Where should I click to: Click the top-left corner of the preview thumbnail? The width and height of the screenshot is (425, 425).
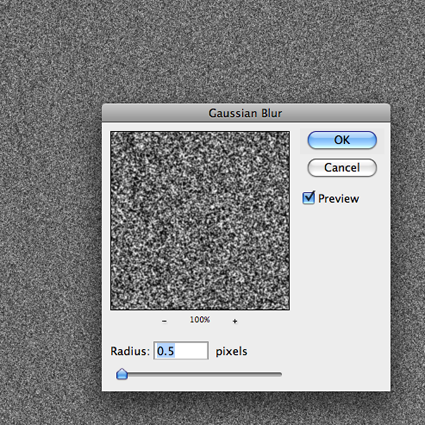[x=112, y=133]
